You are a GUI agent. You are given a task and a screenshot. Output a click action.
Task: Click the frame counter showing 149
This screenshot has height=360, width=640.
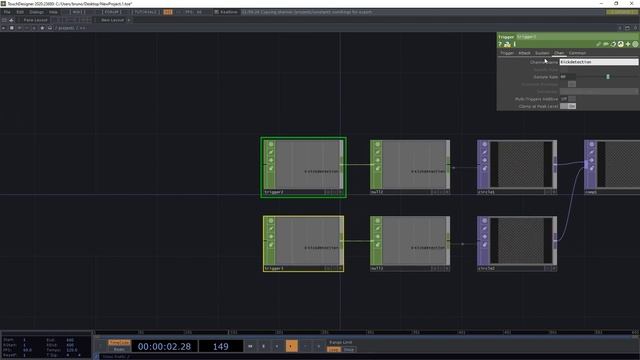point(221,347)
